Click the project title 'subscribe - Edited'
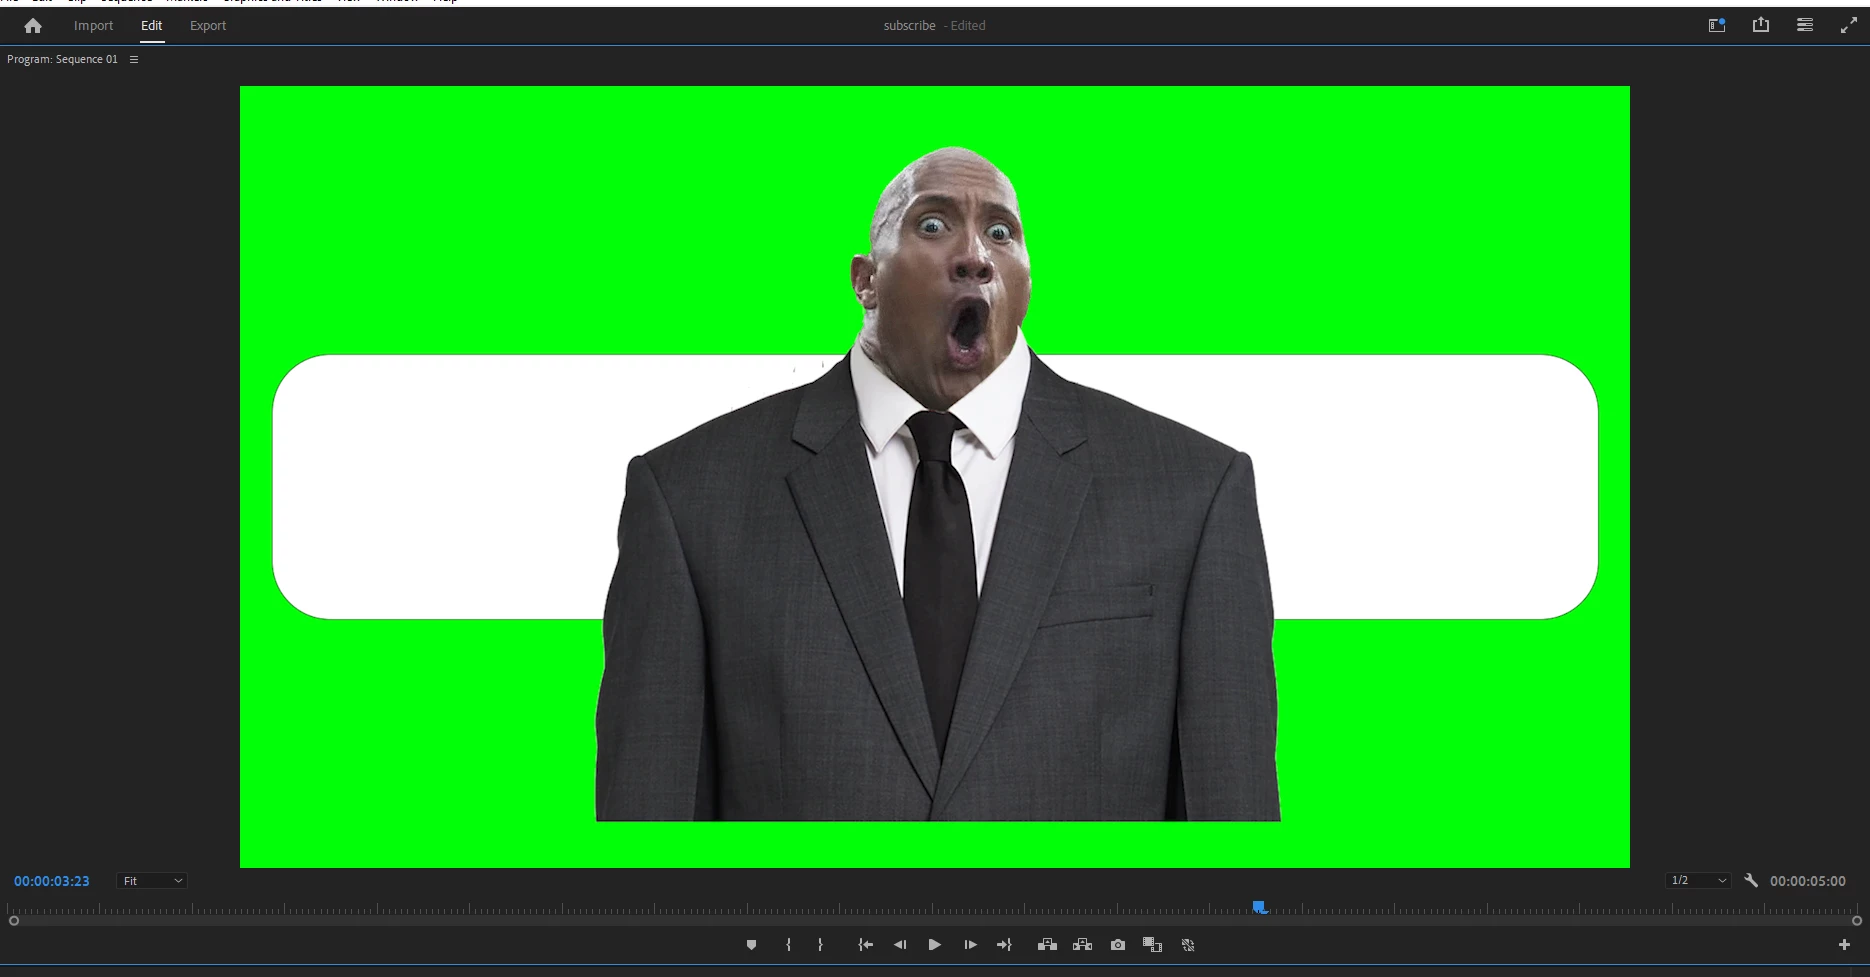The width and height of the screenshot is (1870, 977). tap(934, 26)
